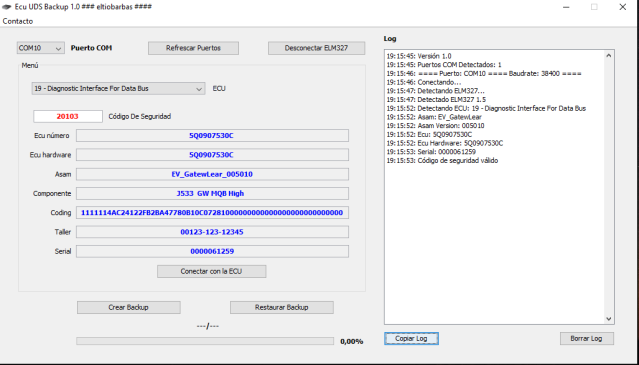Click the '---/---' progress counter text
Image resolution: width=639 pixels, height=365 pixels.
208,326
